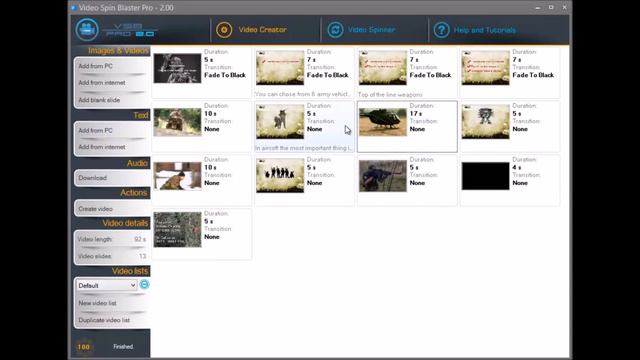Viewport: 640px width, 360px height.
Task: Click the VSB Pro camera logo icon
Action: 87,29
